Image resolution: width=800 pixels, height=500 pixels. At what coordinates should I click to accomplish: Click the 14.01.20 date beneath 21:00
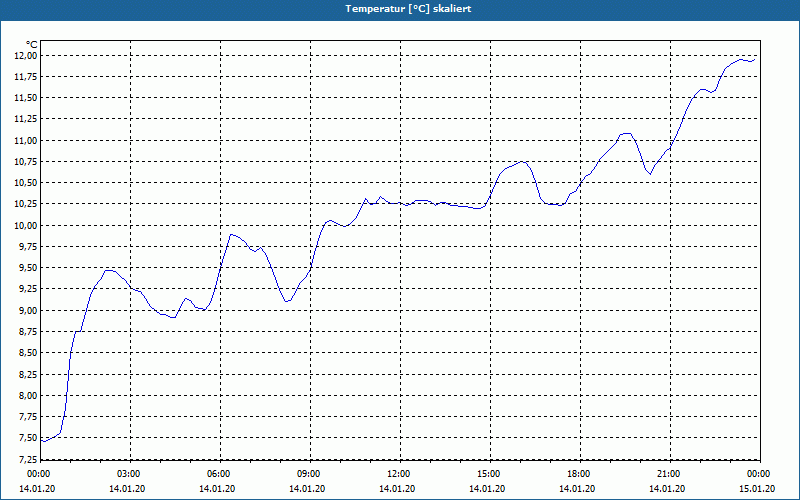point(667,489)
